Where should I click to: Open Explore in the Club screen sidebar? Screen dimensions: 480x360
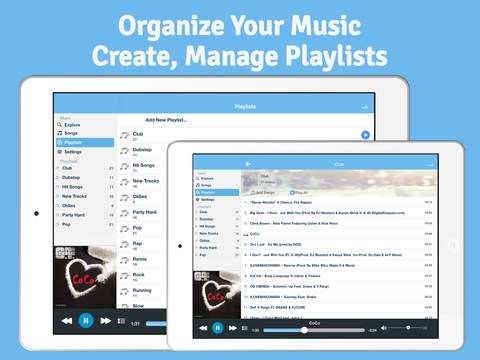click(205, 178)
